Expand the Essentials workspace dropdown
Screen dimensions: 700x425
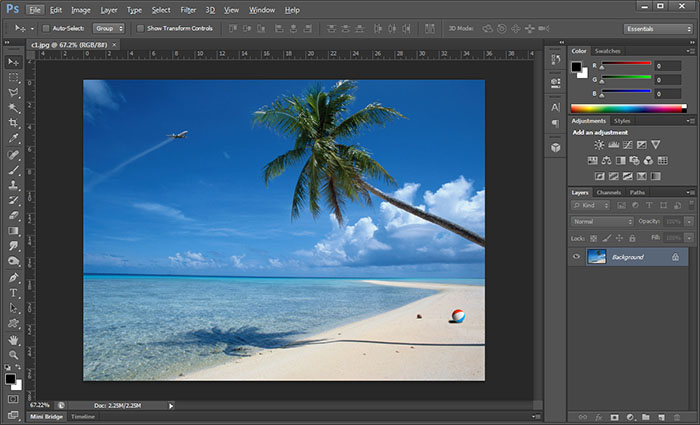(658, 29)
